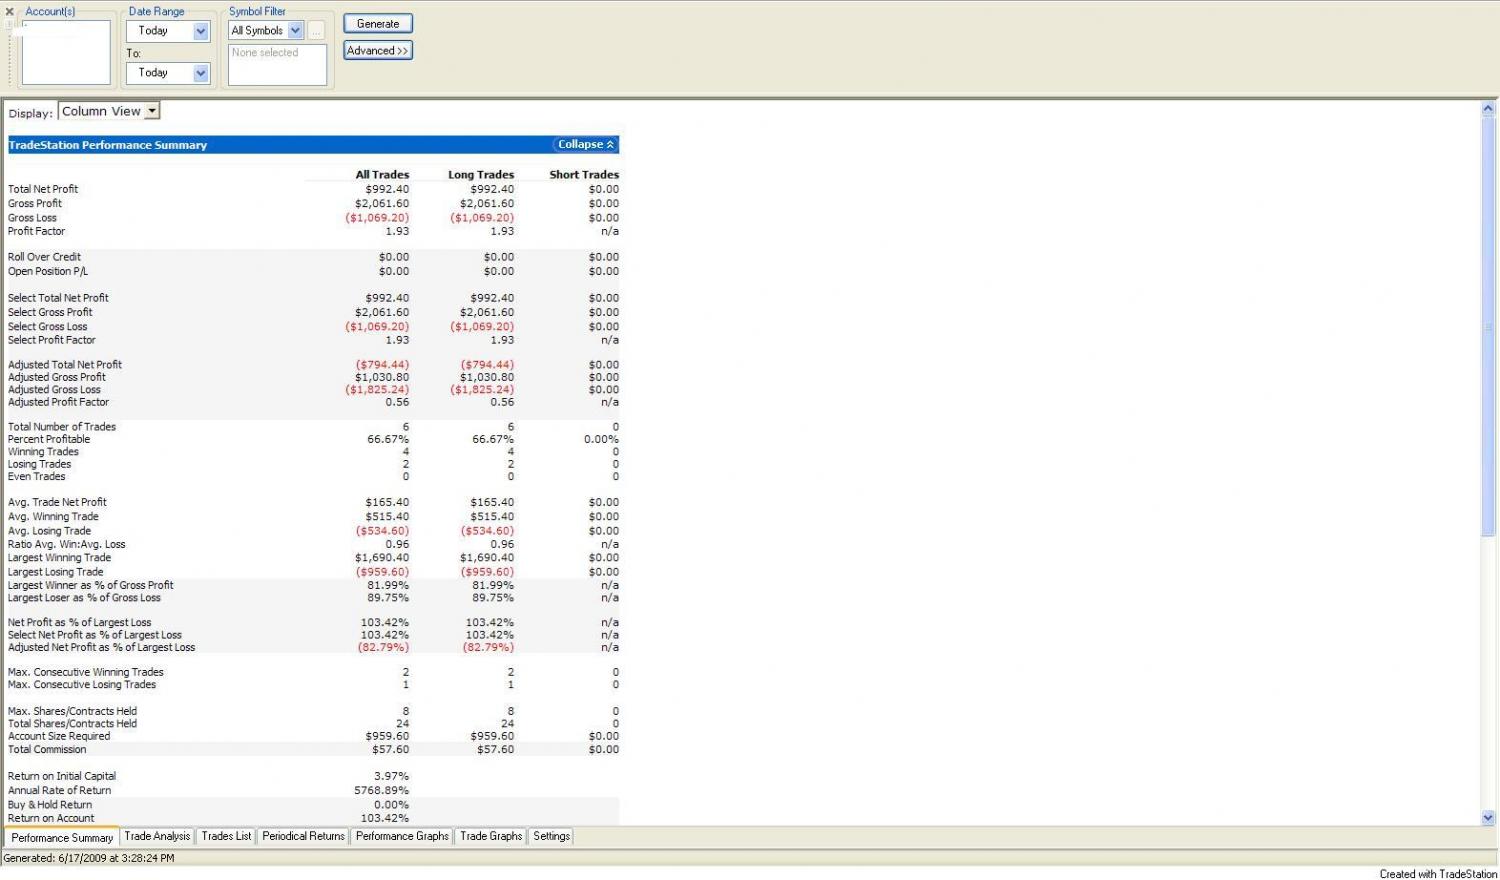Click the Select Total Net Profit label

coord(58,298)
